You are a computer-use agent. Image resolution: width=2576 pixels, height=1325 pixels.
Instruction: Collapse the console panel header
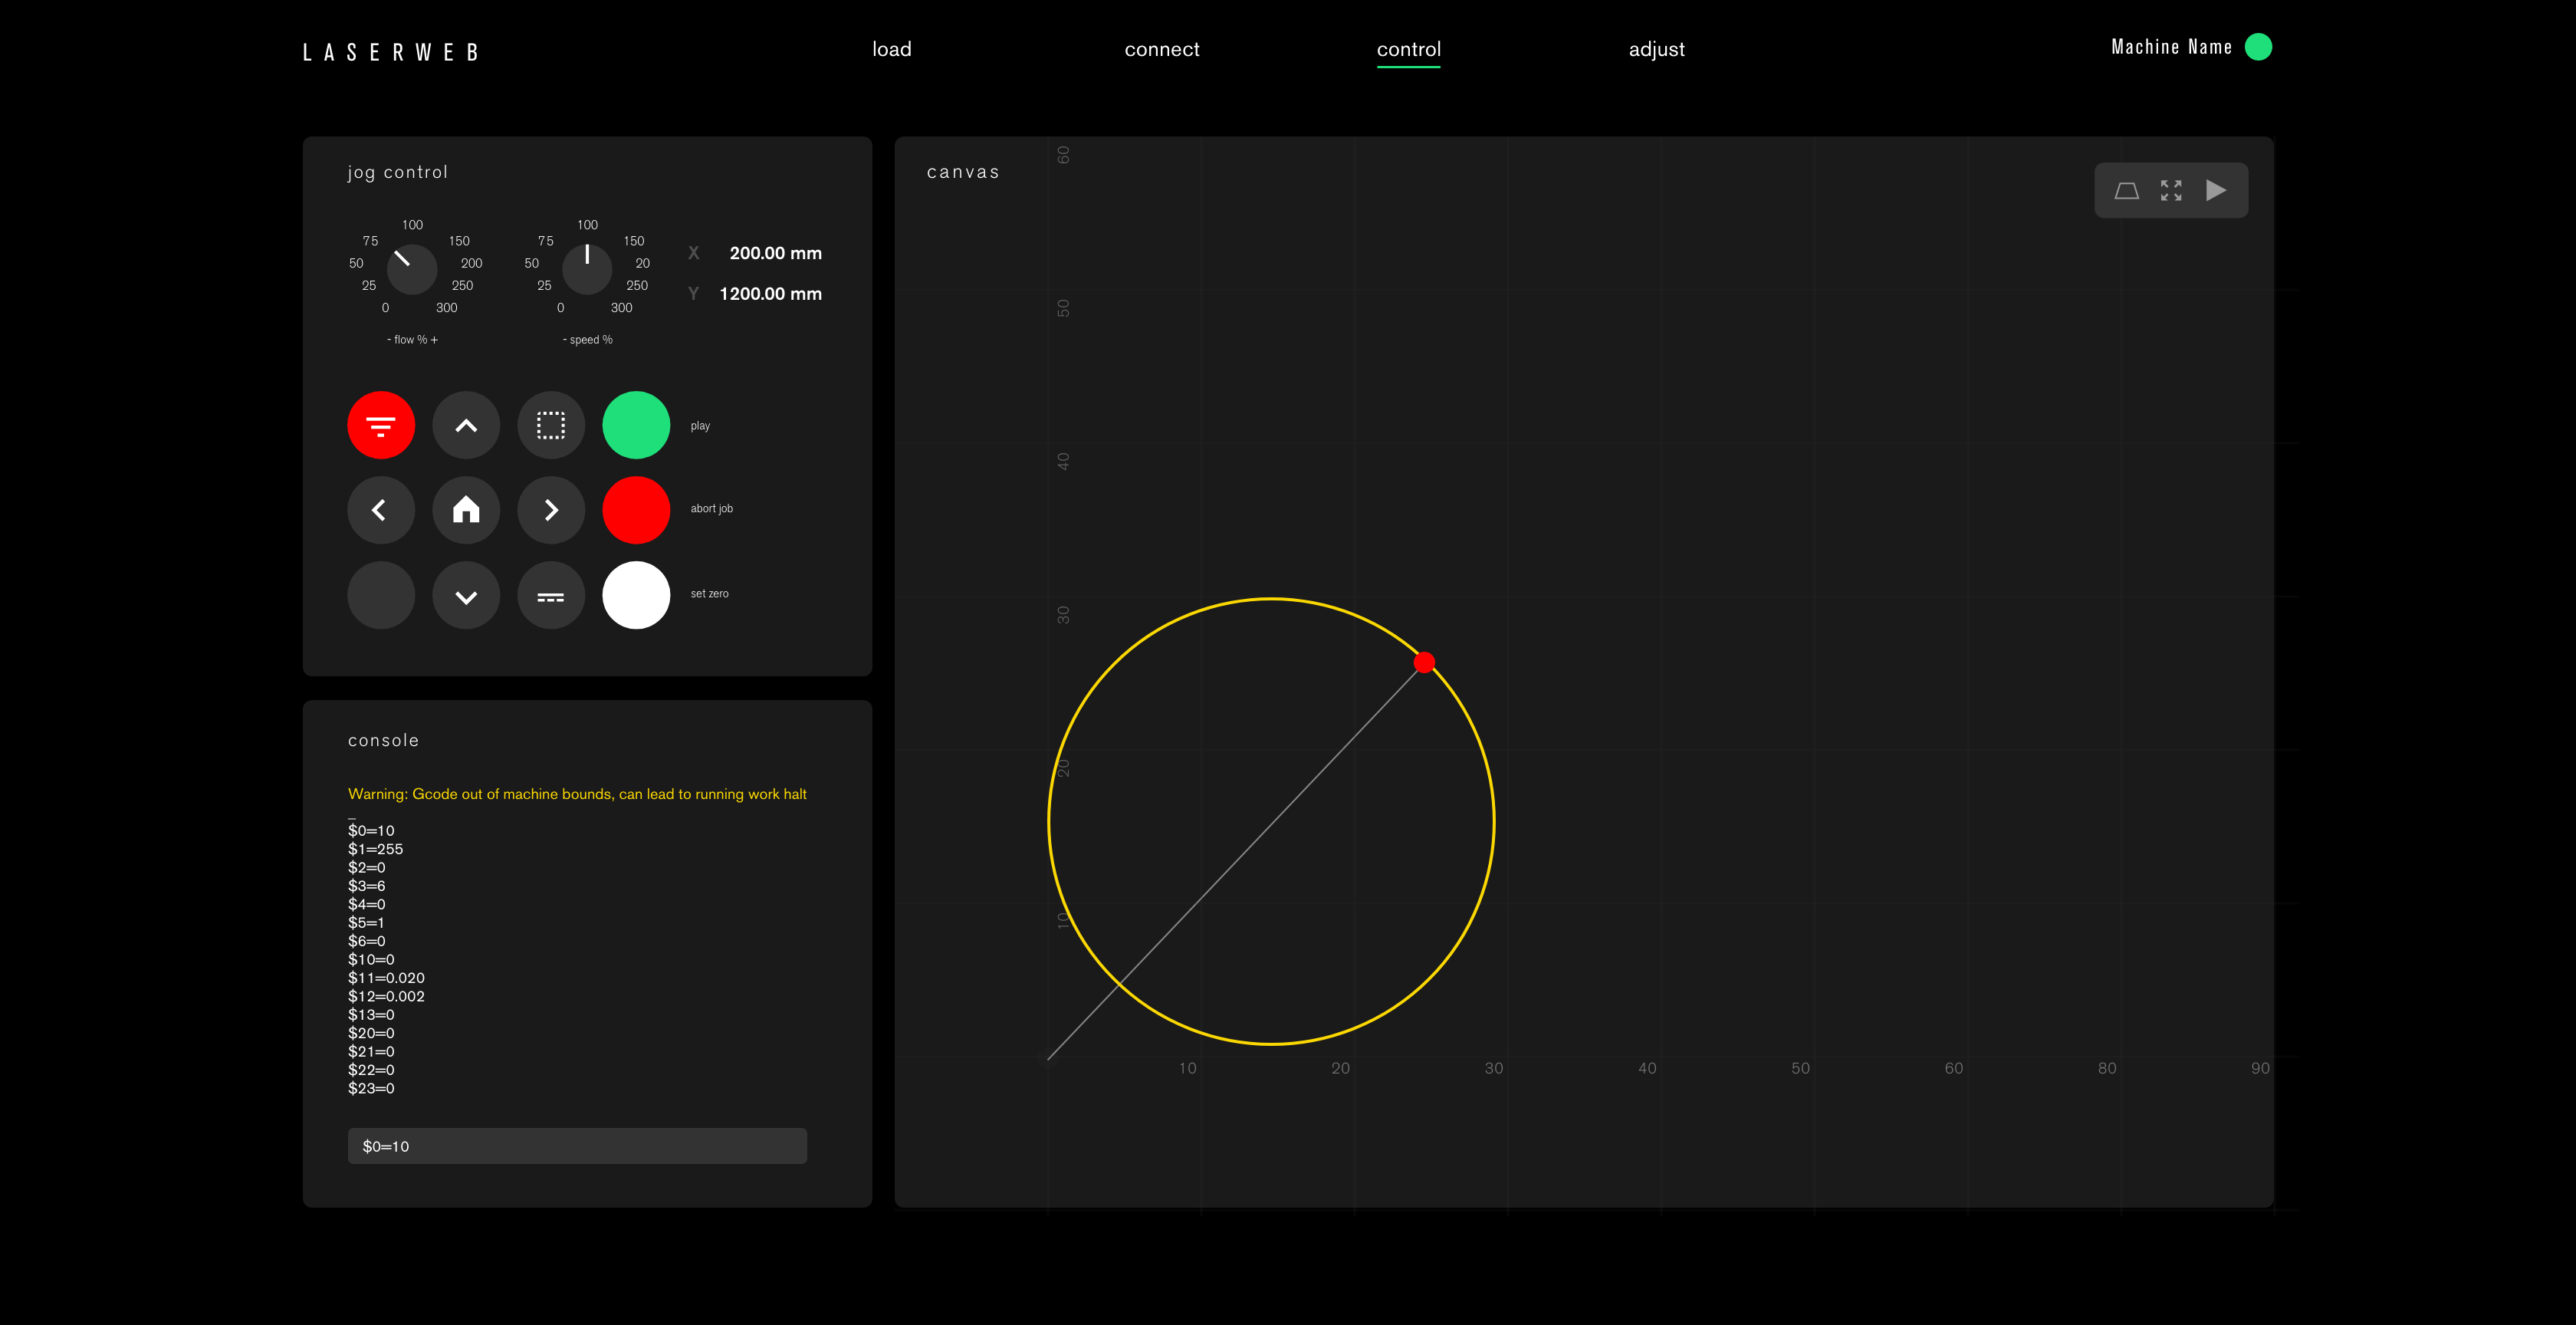[x=383, y=740]
